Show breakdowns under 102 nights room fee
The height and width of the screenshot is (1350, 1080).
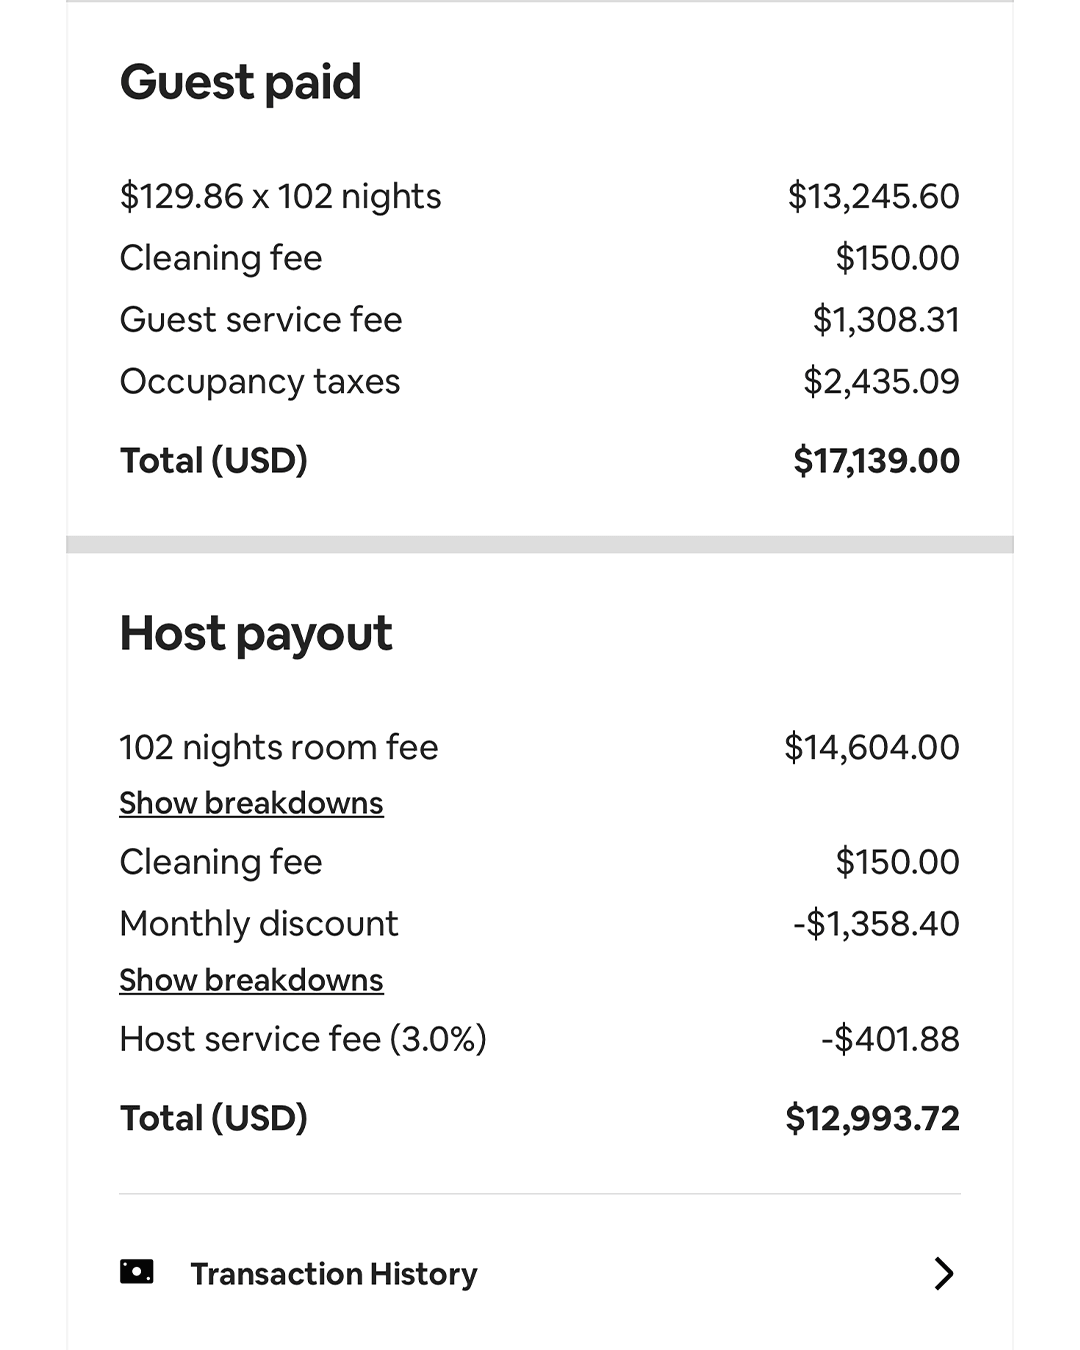[251, 803]
